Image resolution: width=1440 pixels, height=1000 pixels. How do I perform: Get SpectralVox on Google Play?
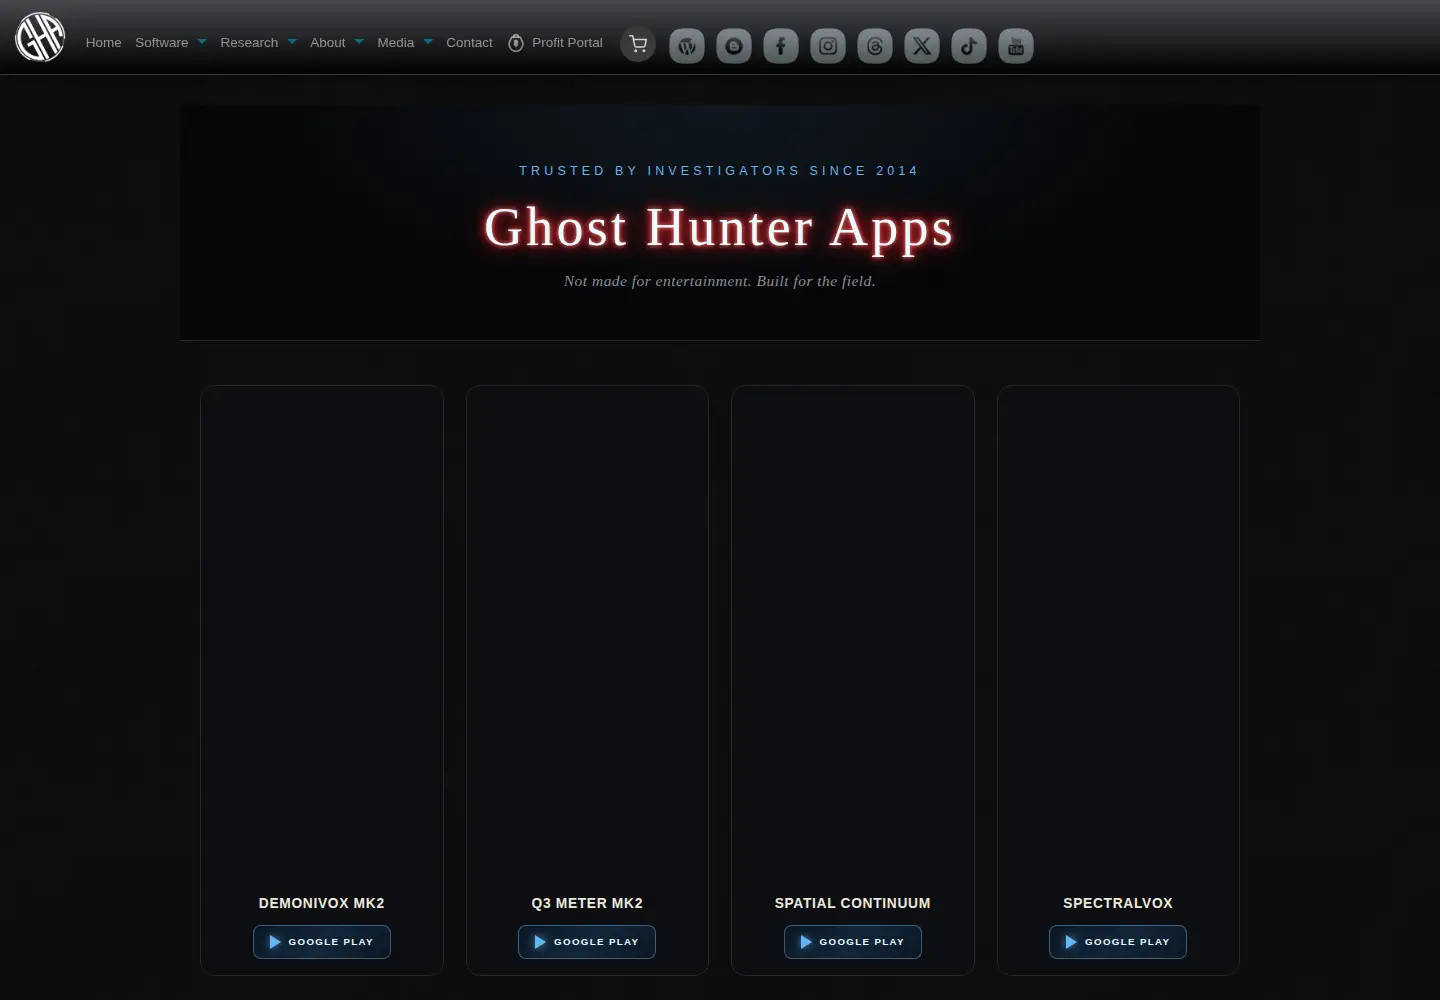[1118, 942]
